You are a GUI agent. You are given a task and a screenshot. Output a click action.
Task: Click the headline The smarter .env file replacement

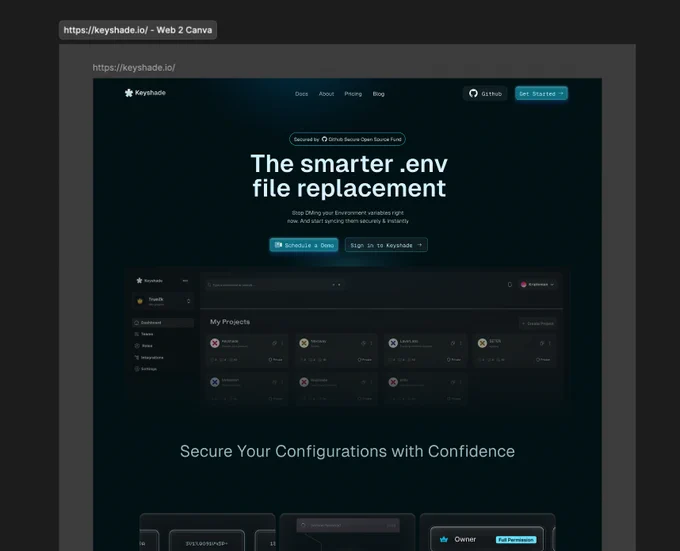click(x=349, y=176)
